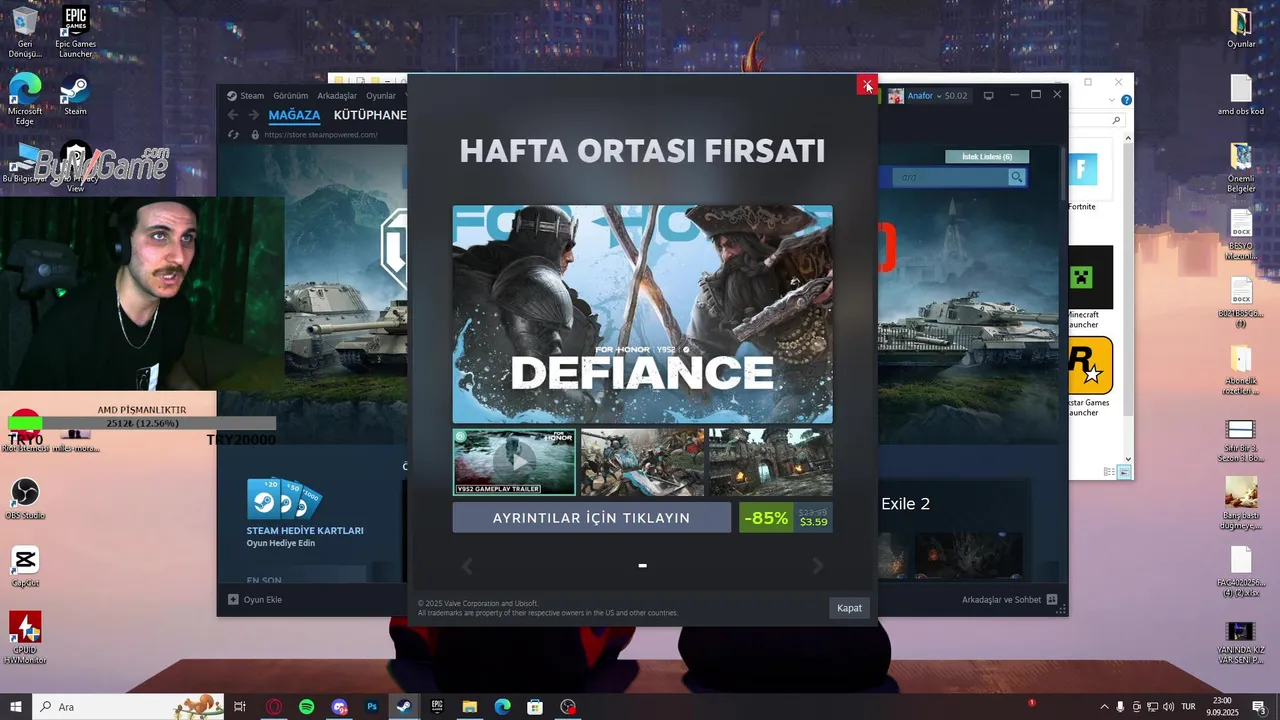Image resolution: width=1280 pixels, height=720 pixels.
Task: Click the Anafor profile avatar
Action: click(896, 96)
